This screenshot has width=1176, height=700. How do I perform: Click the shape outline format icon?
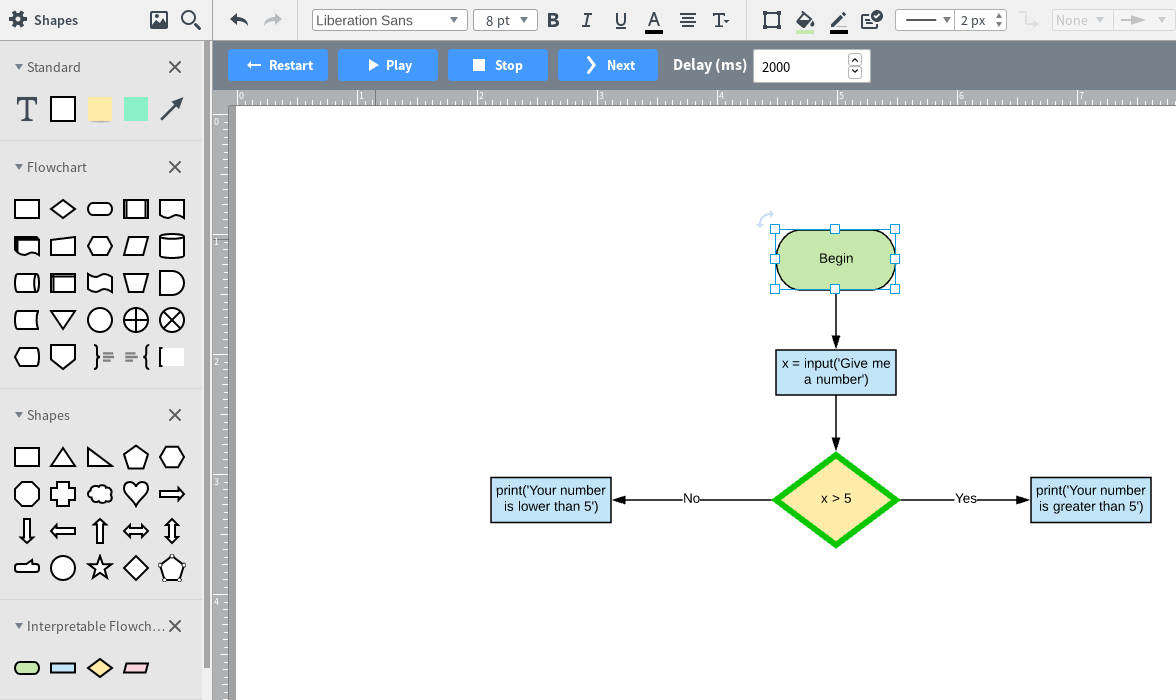point(771,20)
